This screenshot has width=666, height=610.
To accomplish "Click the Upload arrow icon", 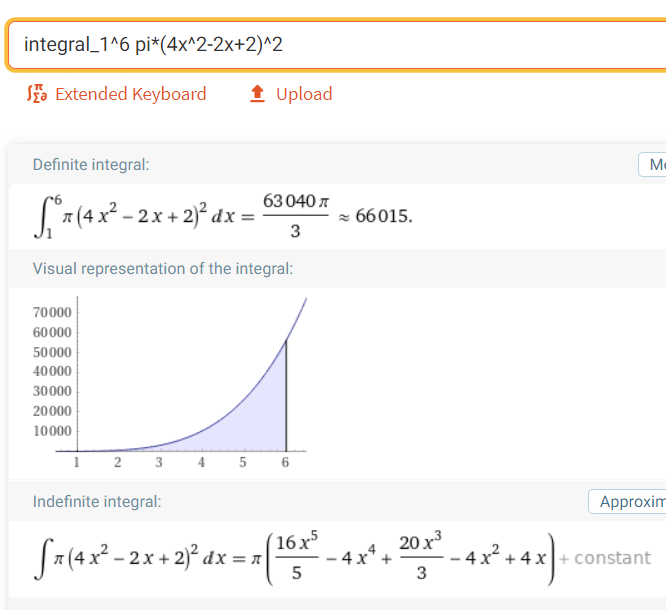I will (x=257, y=94).
